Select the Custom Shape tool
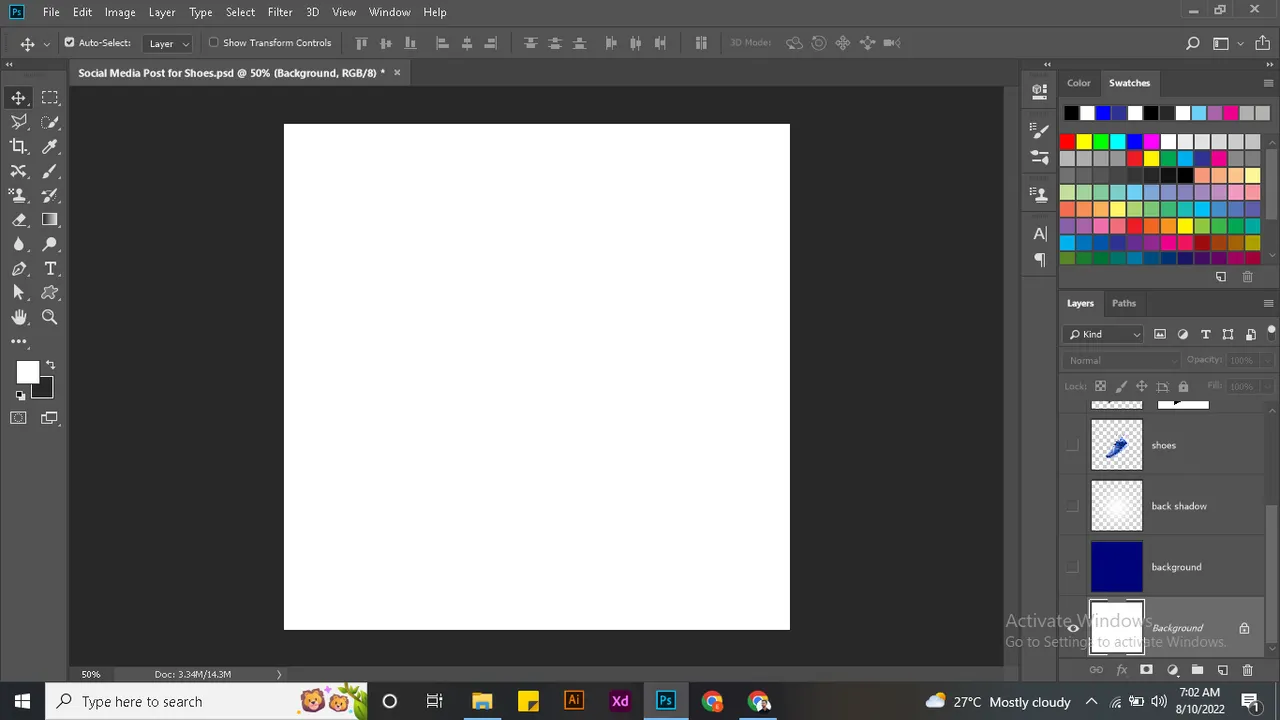 pos(50,293)
